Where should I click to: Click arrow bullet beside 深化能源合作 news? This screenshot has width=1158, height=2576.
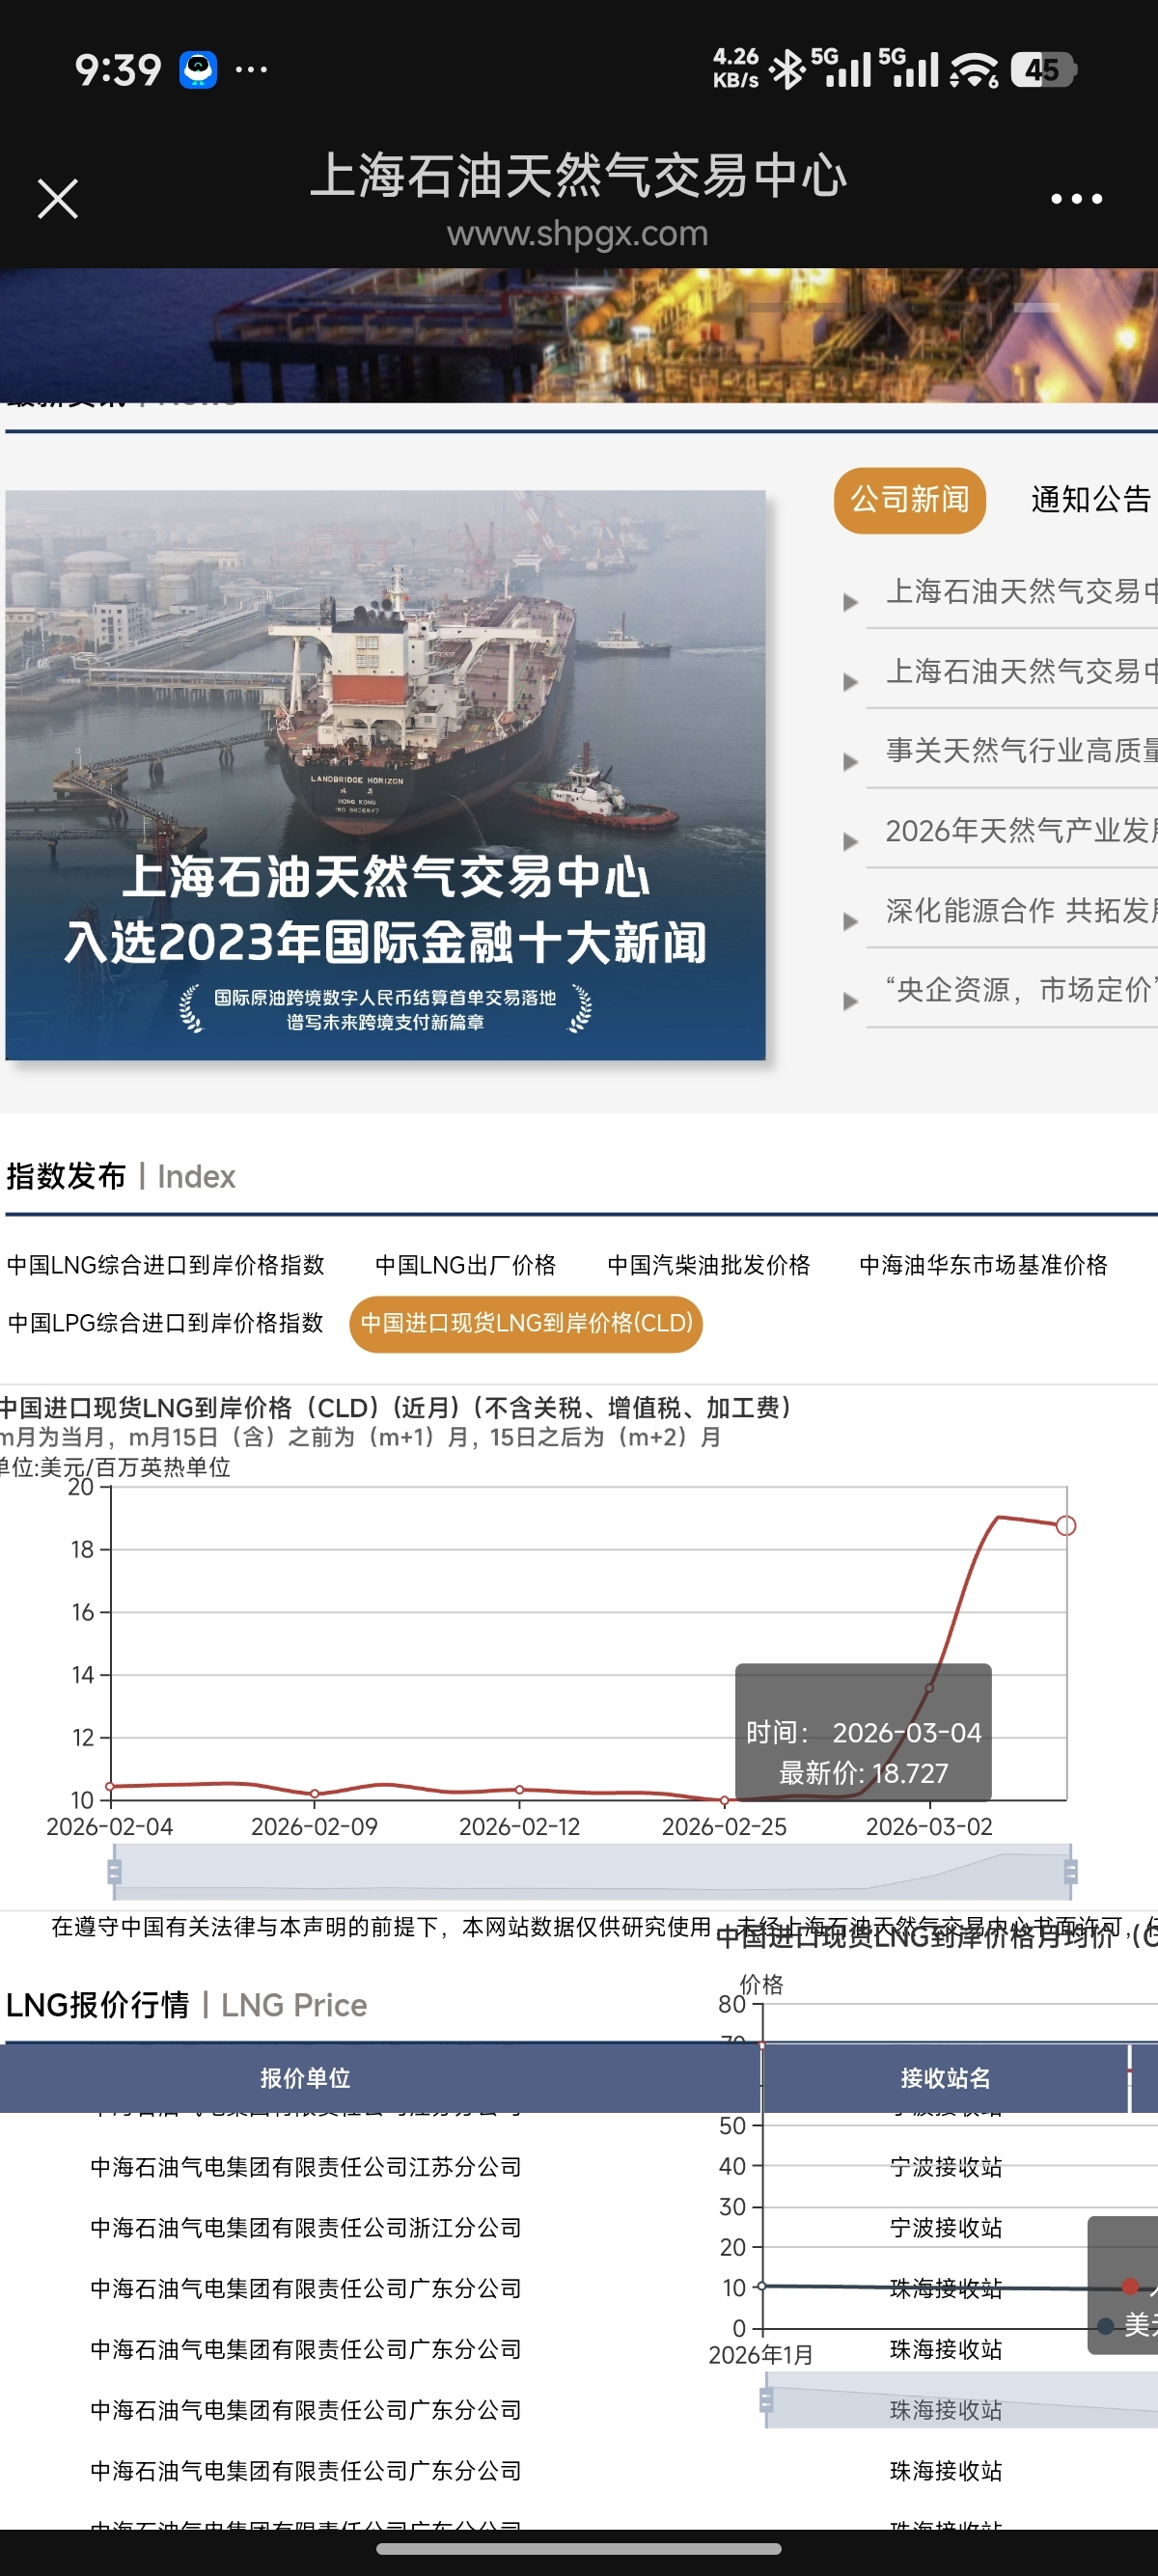(850, 922)
